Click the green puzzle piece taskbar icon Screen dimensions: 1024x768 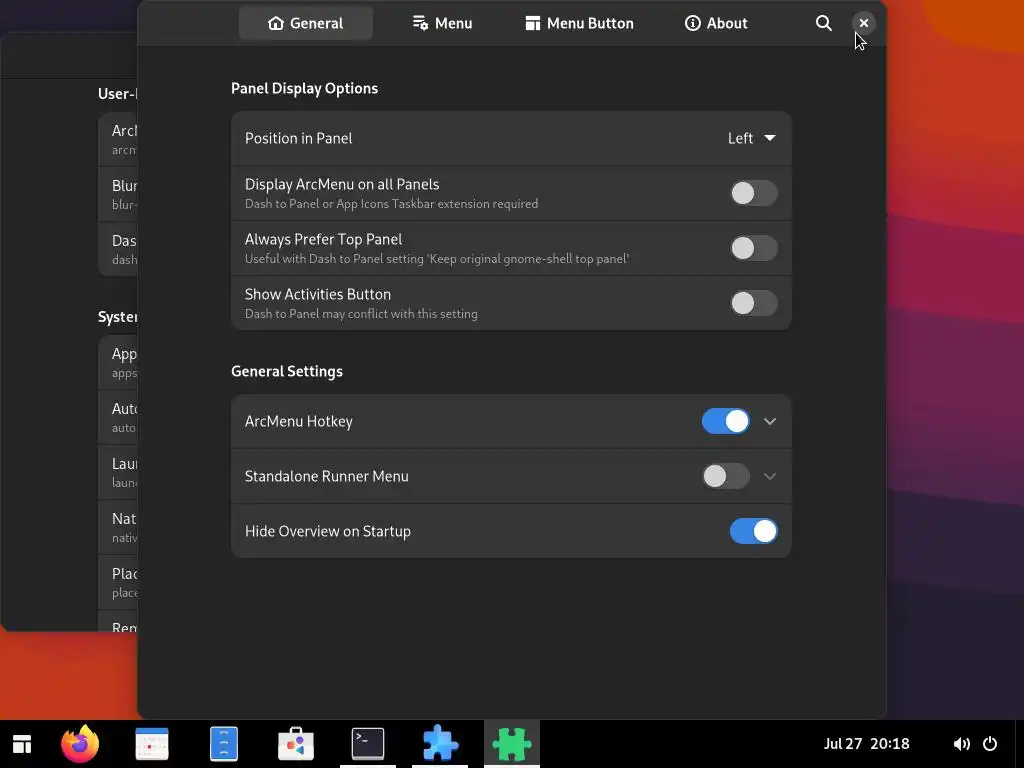[x=512, y=744]
